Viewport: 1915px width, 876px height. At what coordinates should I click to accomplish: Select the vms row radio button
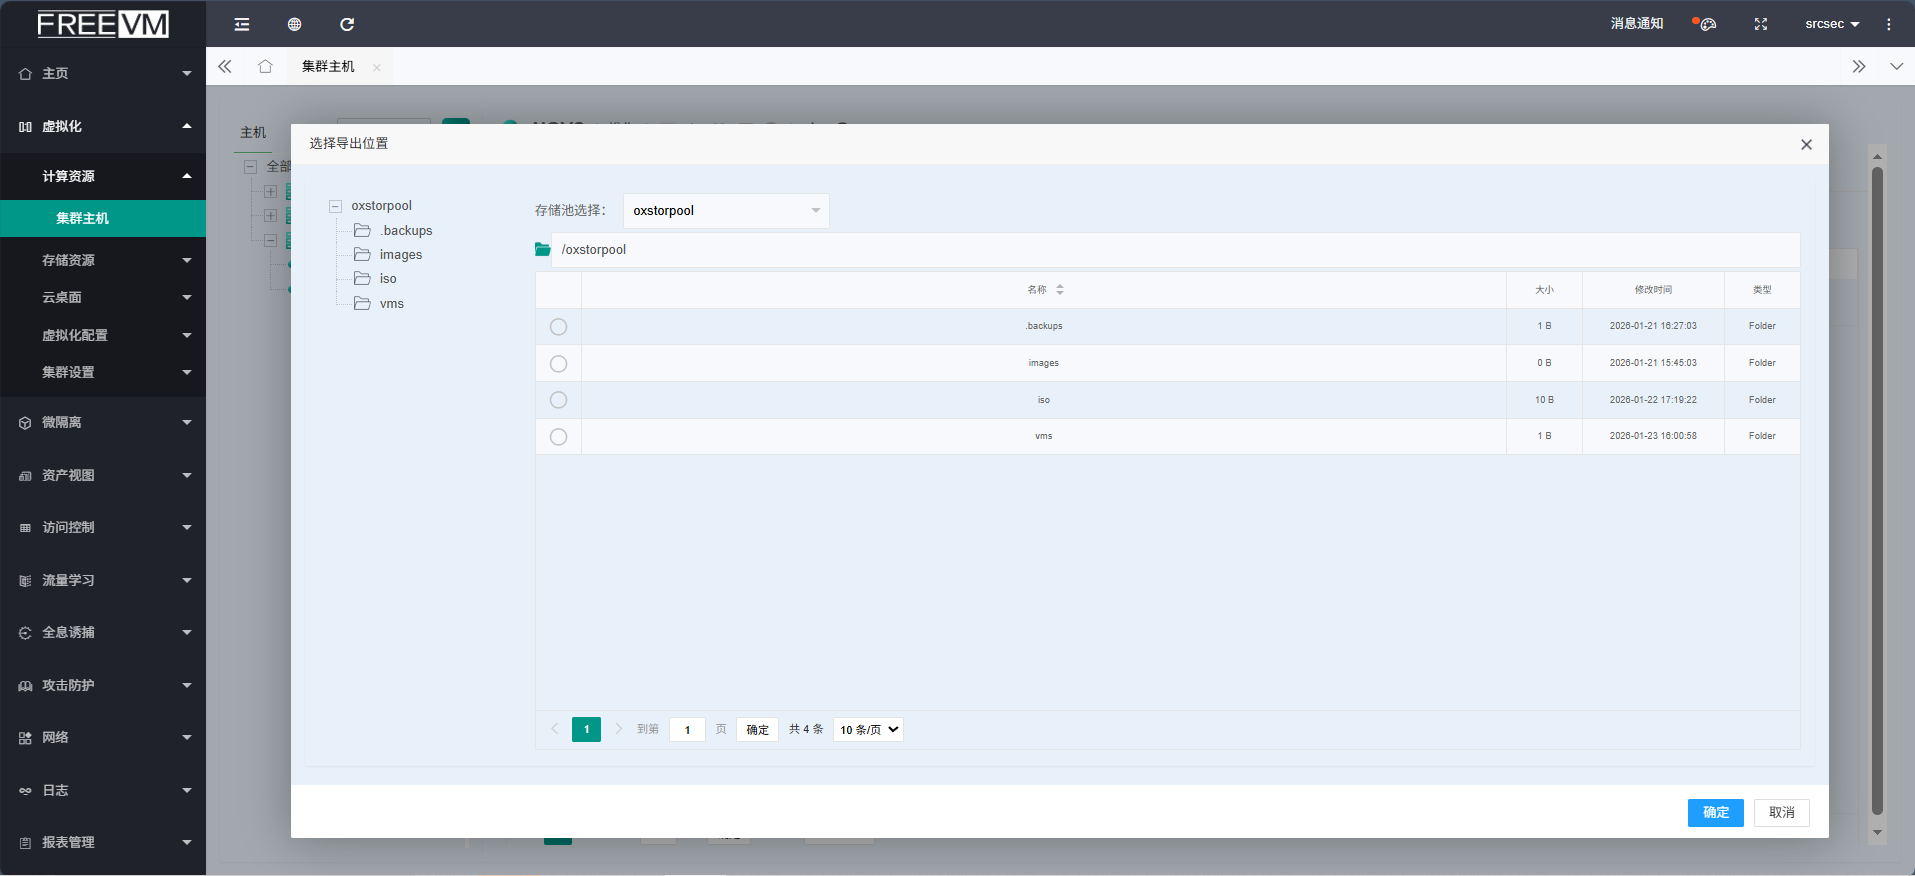(558, 437)
